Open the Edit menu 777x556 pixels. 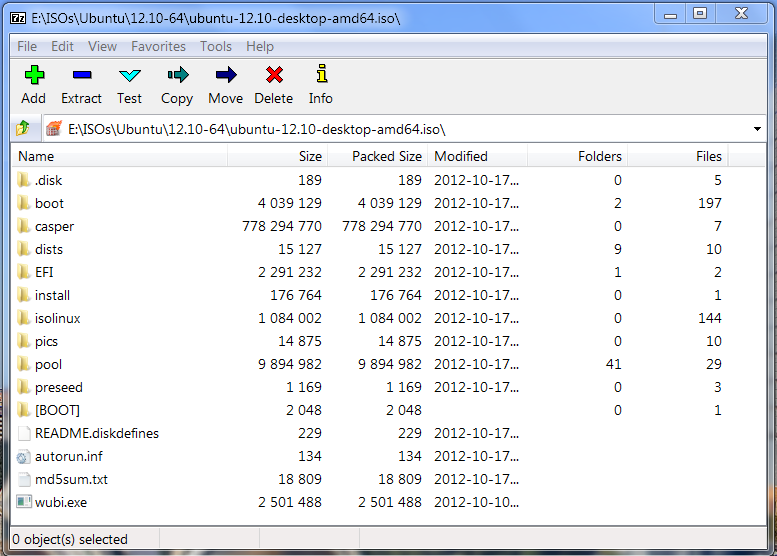pyautogui.click(x=62, y=46)
